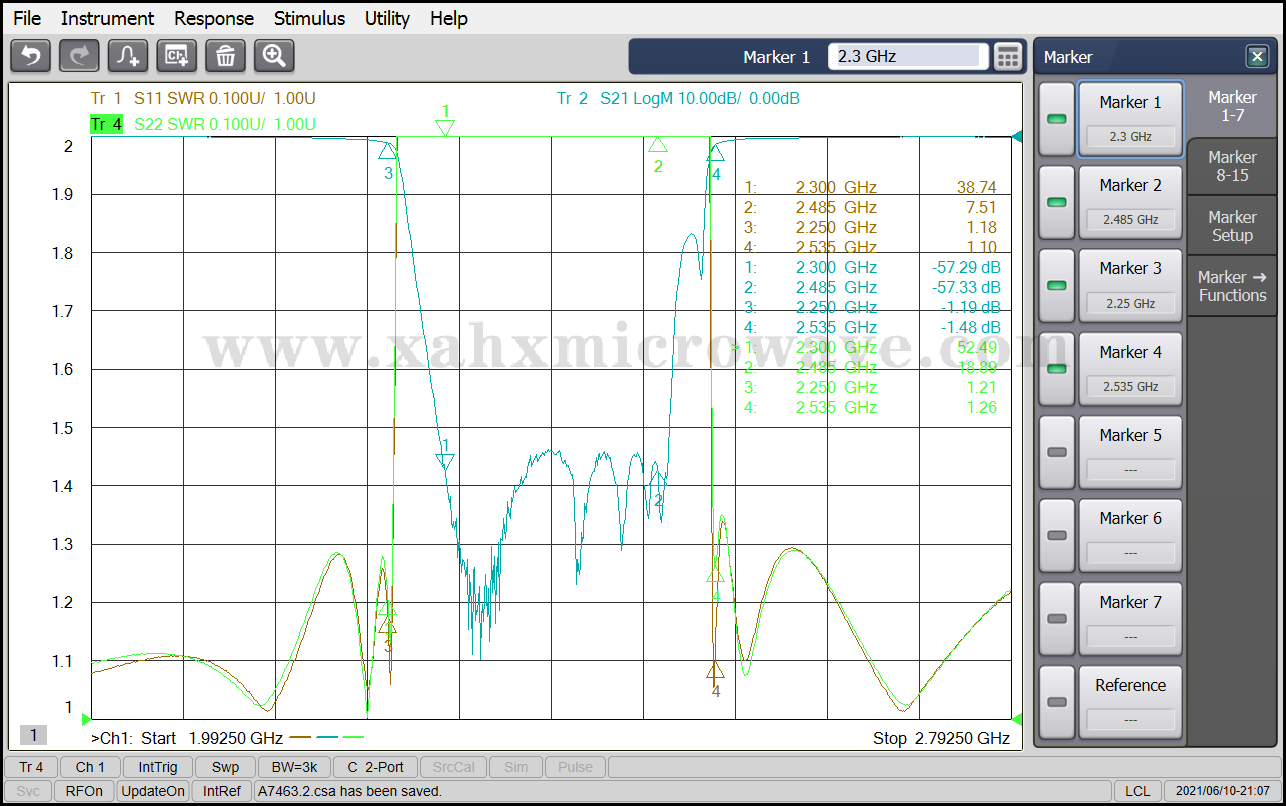Screen dimensions: 1286x806
Task: Click trace marker 2 triangle at top
Action: (657, 145)
